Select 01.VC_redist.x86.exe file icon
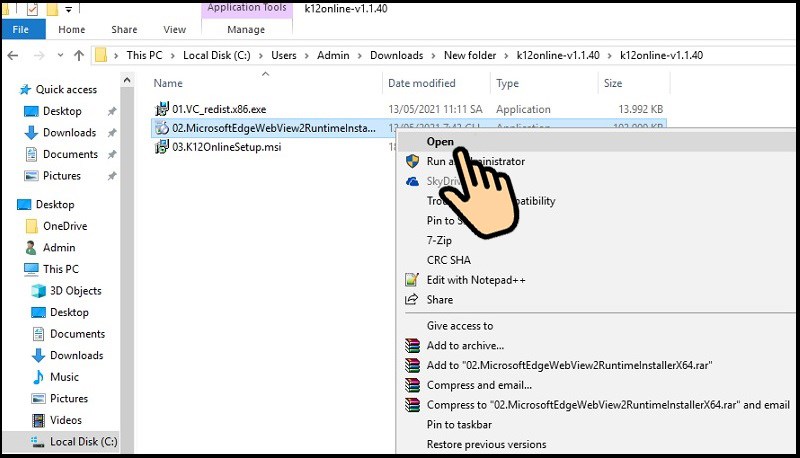Image resolution: width=800 pixels, height=458 pixels. 162,109
